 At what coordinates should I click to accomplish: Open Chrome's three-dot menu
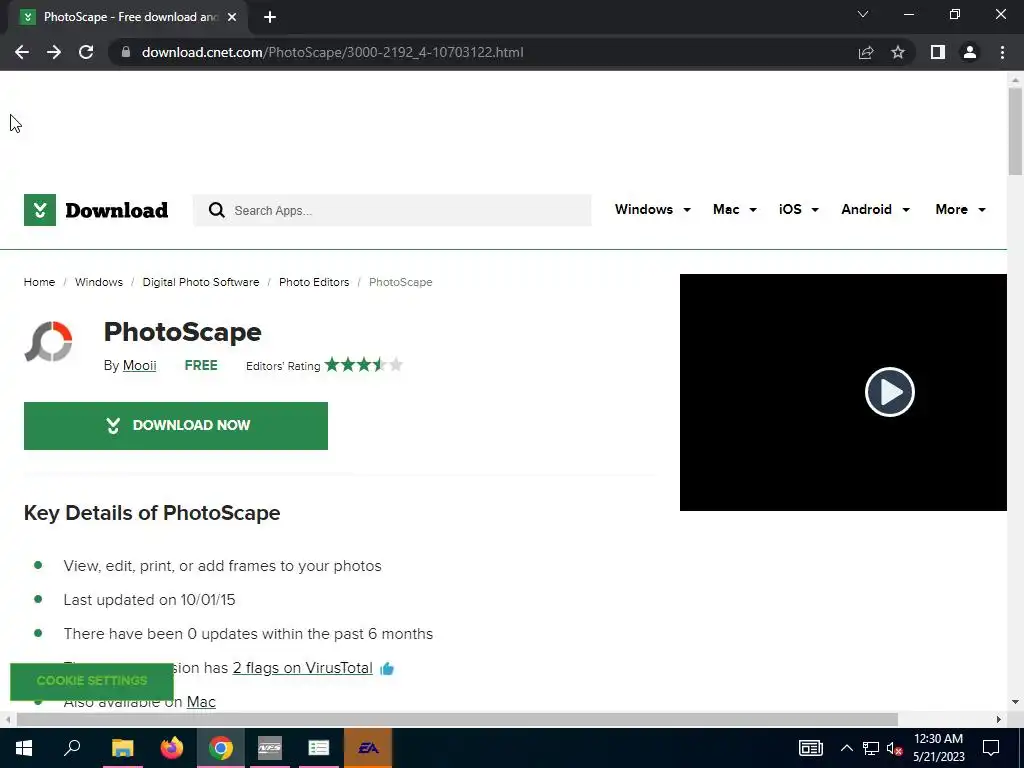tap(1002, 52)
